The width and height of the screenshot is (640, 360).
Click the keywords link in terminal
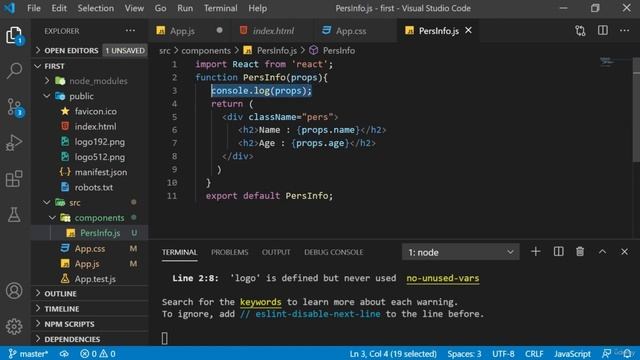[260, 302]
